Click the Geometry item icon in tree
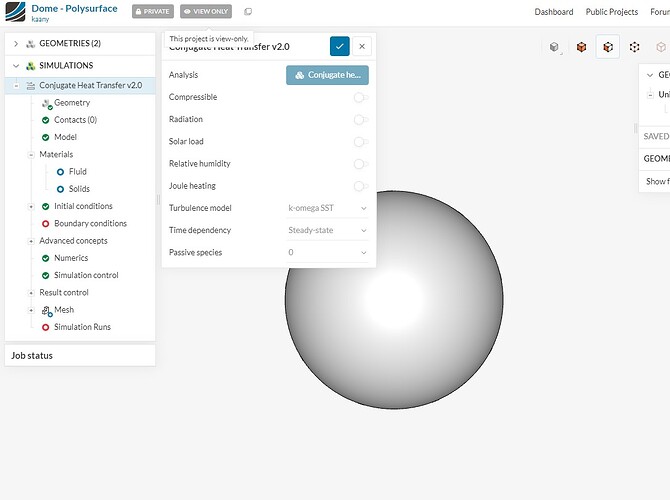The width and height of the screenshot is (670, 500). coord(47,103)
